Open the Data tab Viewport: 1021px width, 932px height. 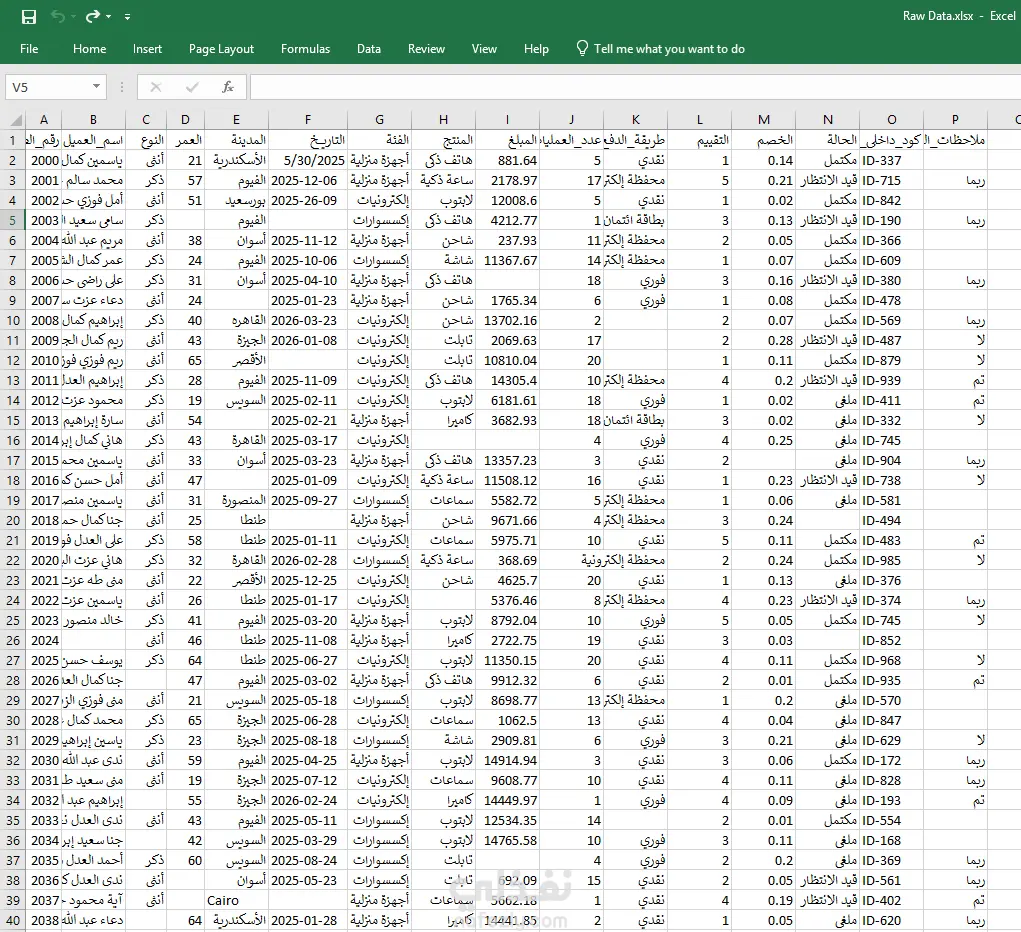(369, 49)
